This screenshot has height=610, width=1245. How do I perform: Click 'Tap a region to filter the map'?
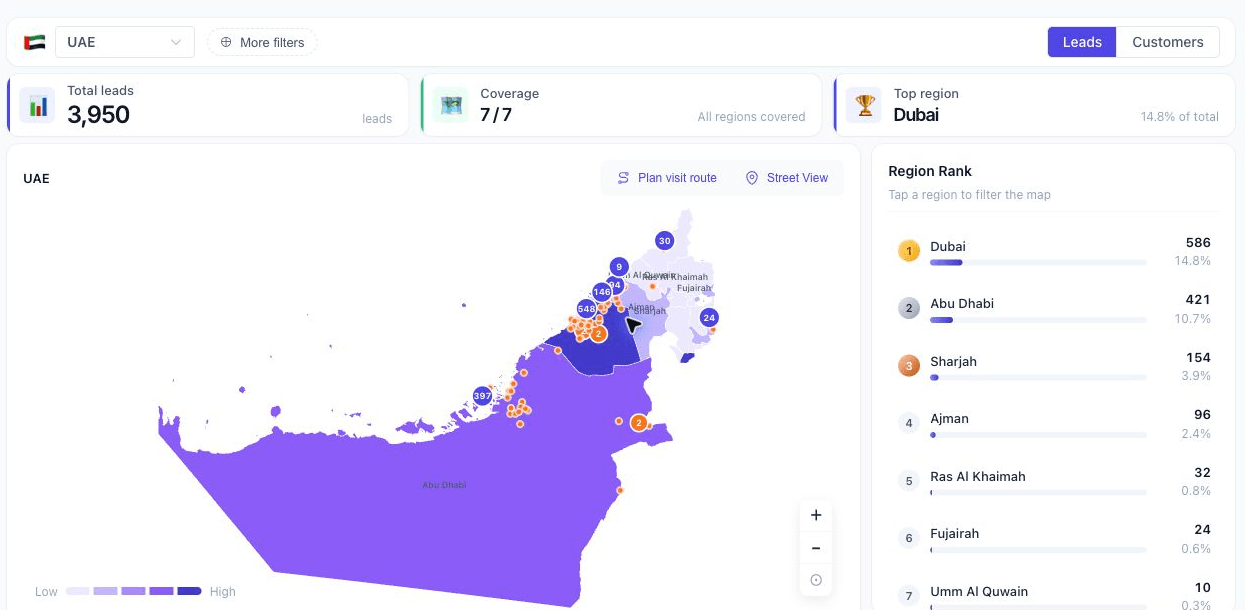[970, 195]
